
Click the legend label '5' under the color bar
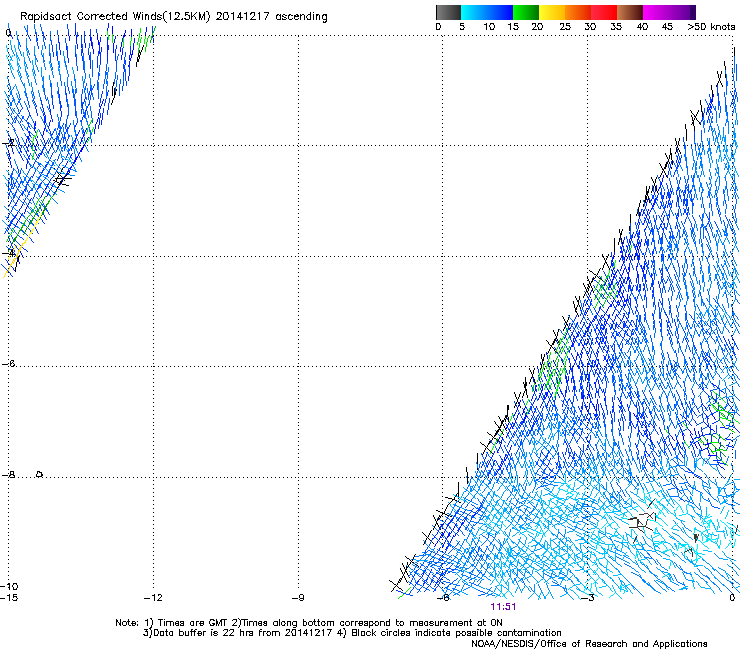click(x=462, y=27)
